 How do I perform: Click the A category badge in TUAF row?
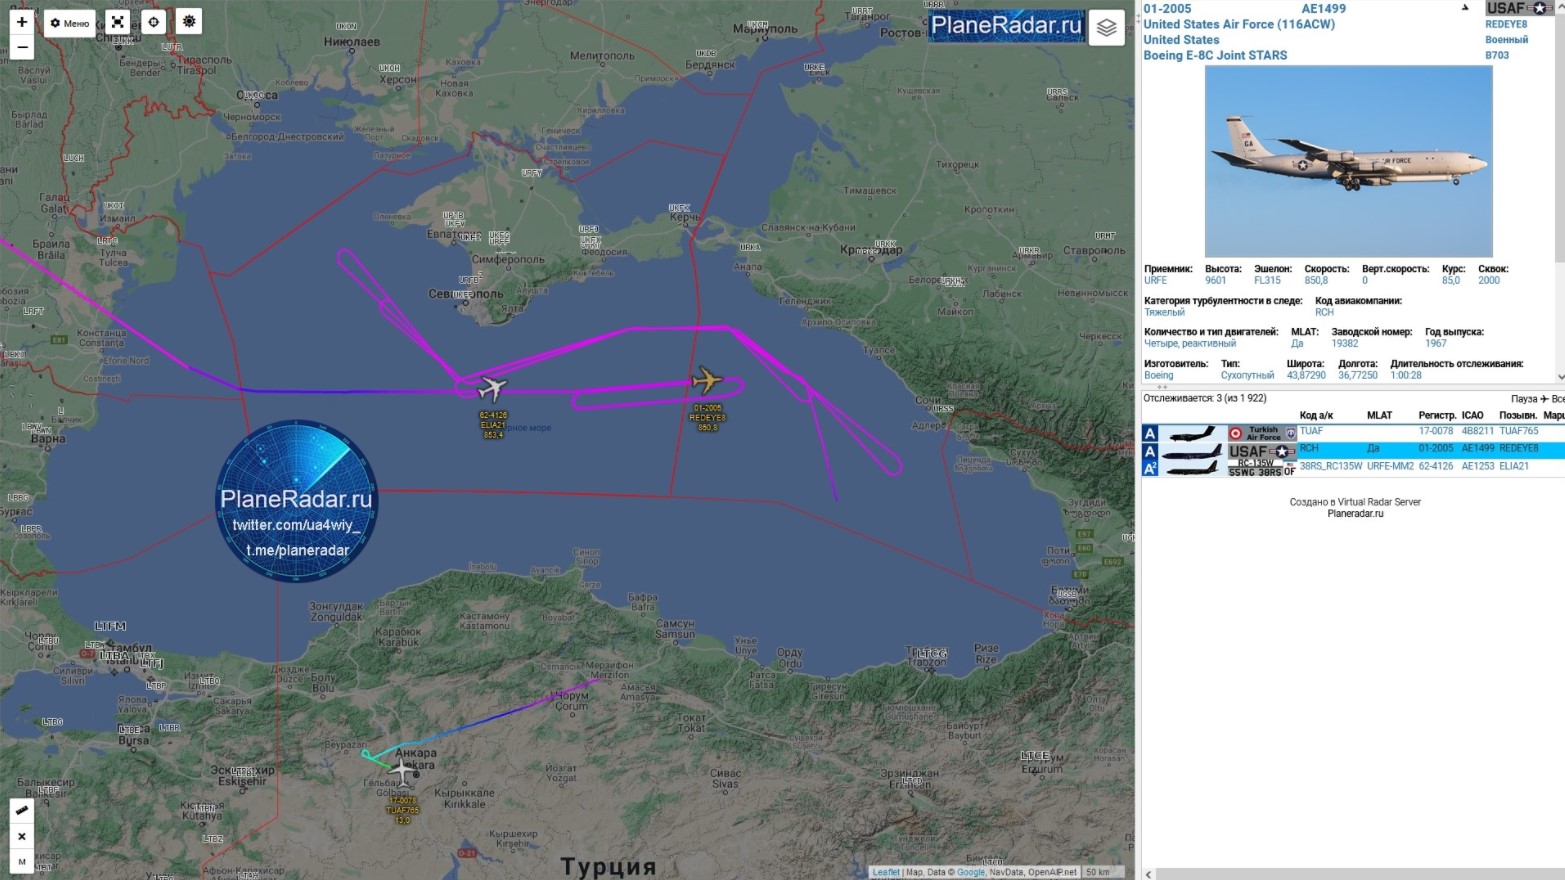pos(1150,433)
